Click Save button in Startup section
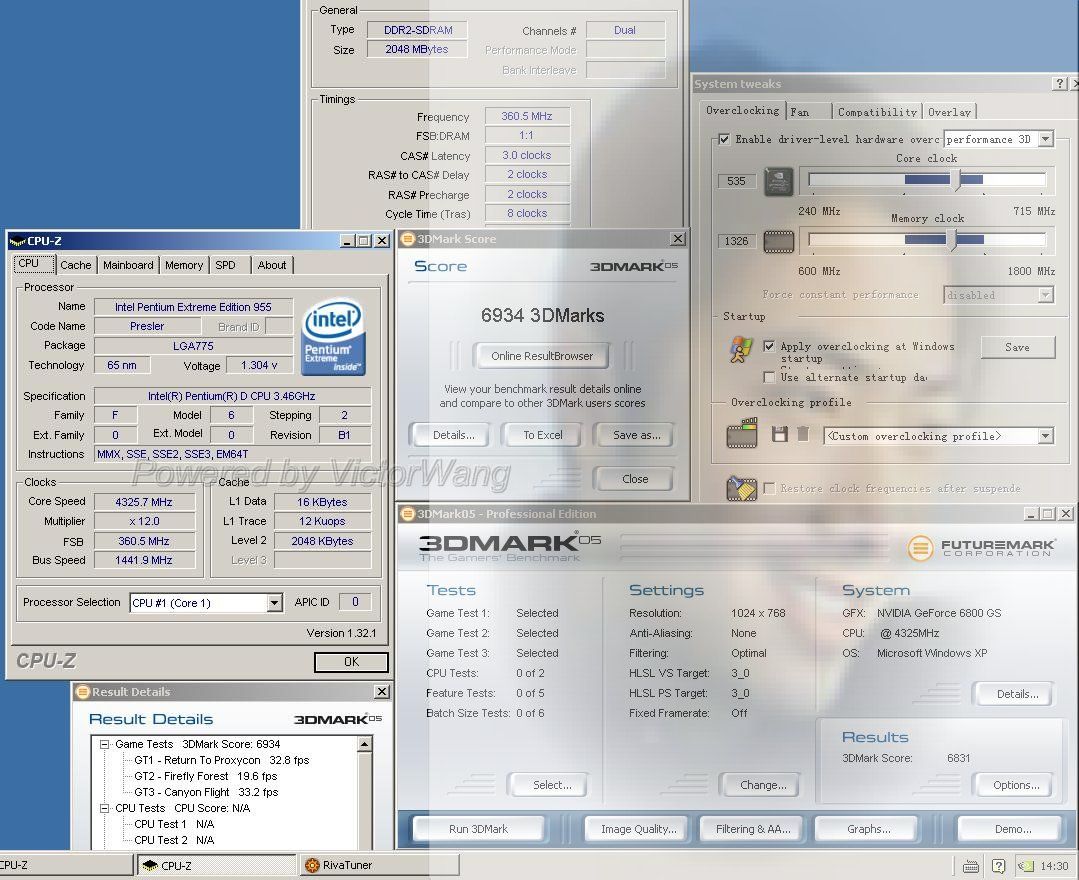Screen dimensions: 1079x880 point(1017,347)
